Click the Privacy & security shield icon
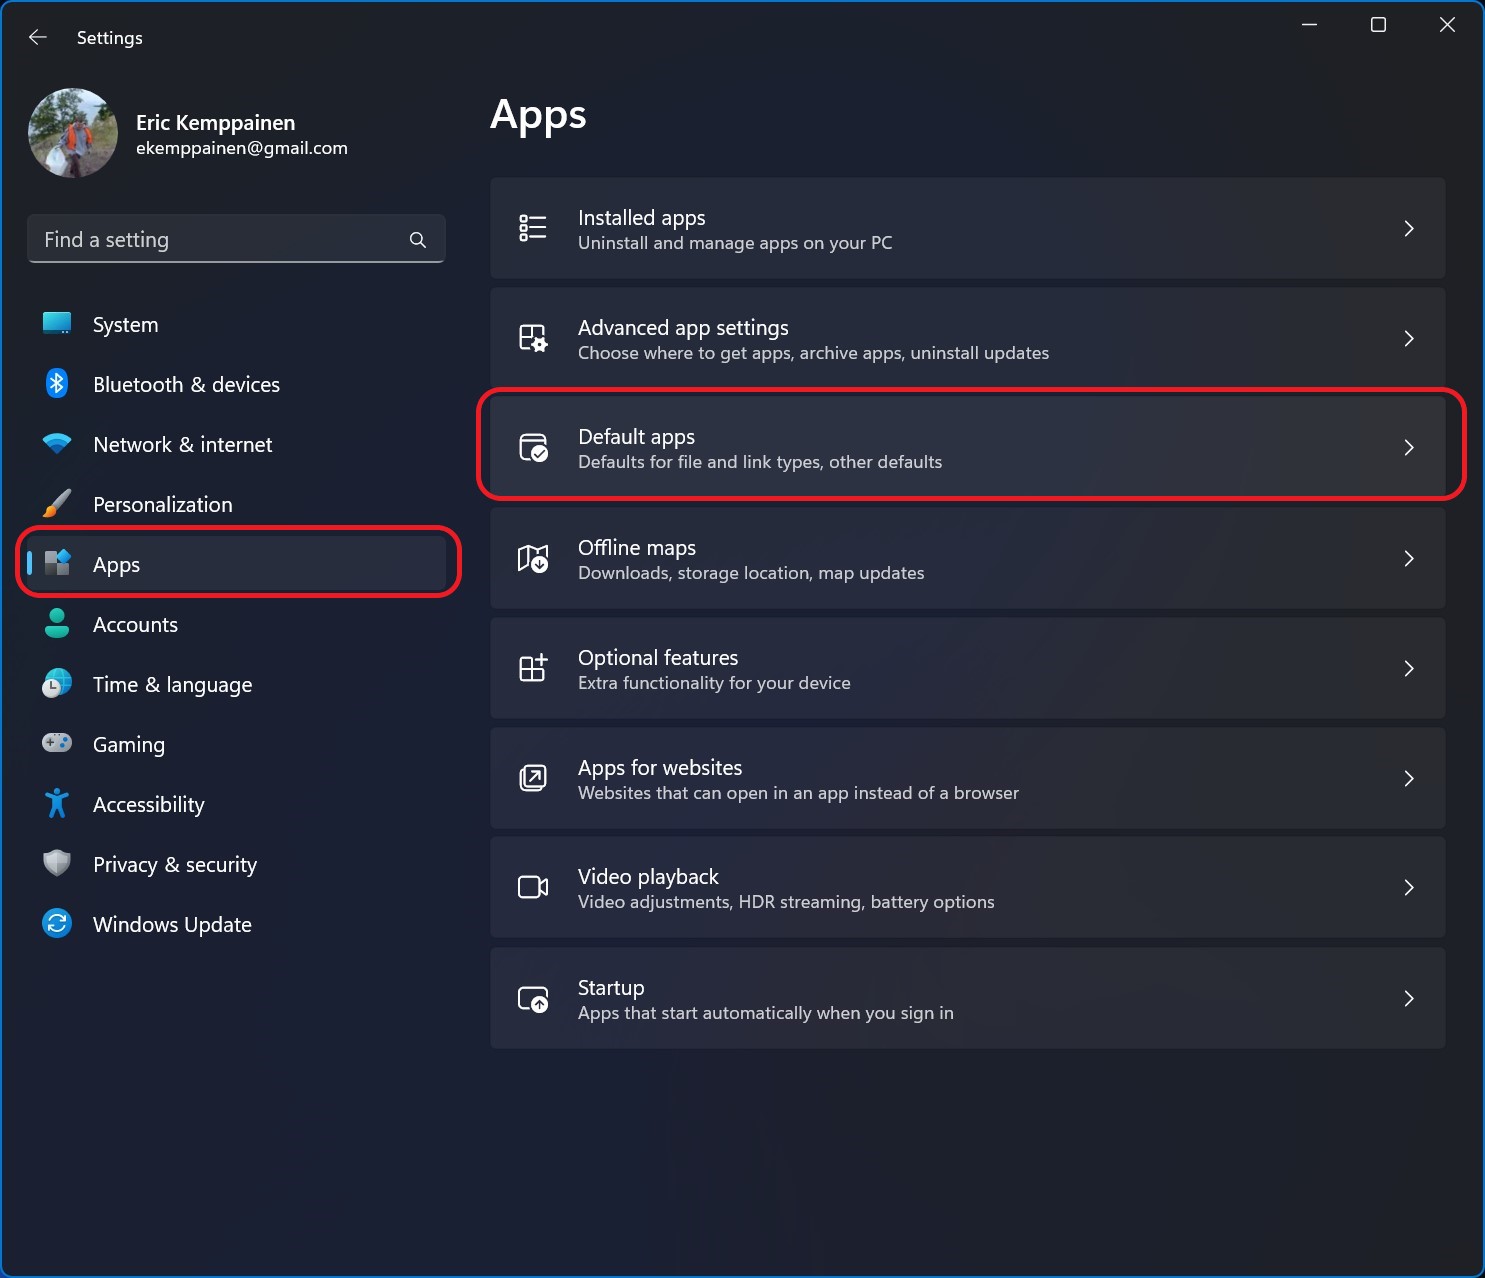This screenshot has width=1485, height=1278. [x=57, y=863]
